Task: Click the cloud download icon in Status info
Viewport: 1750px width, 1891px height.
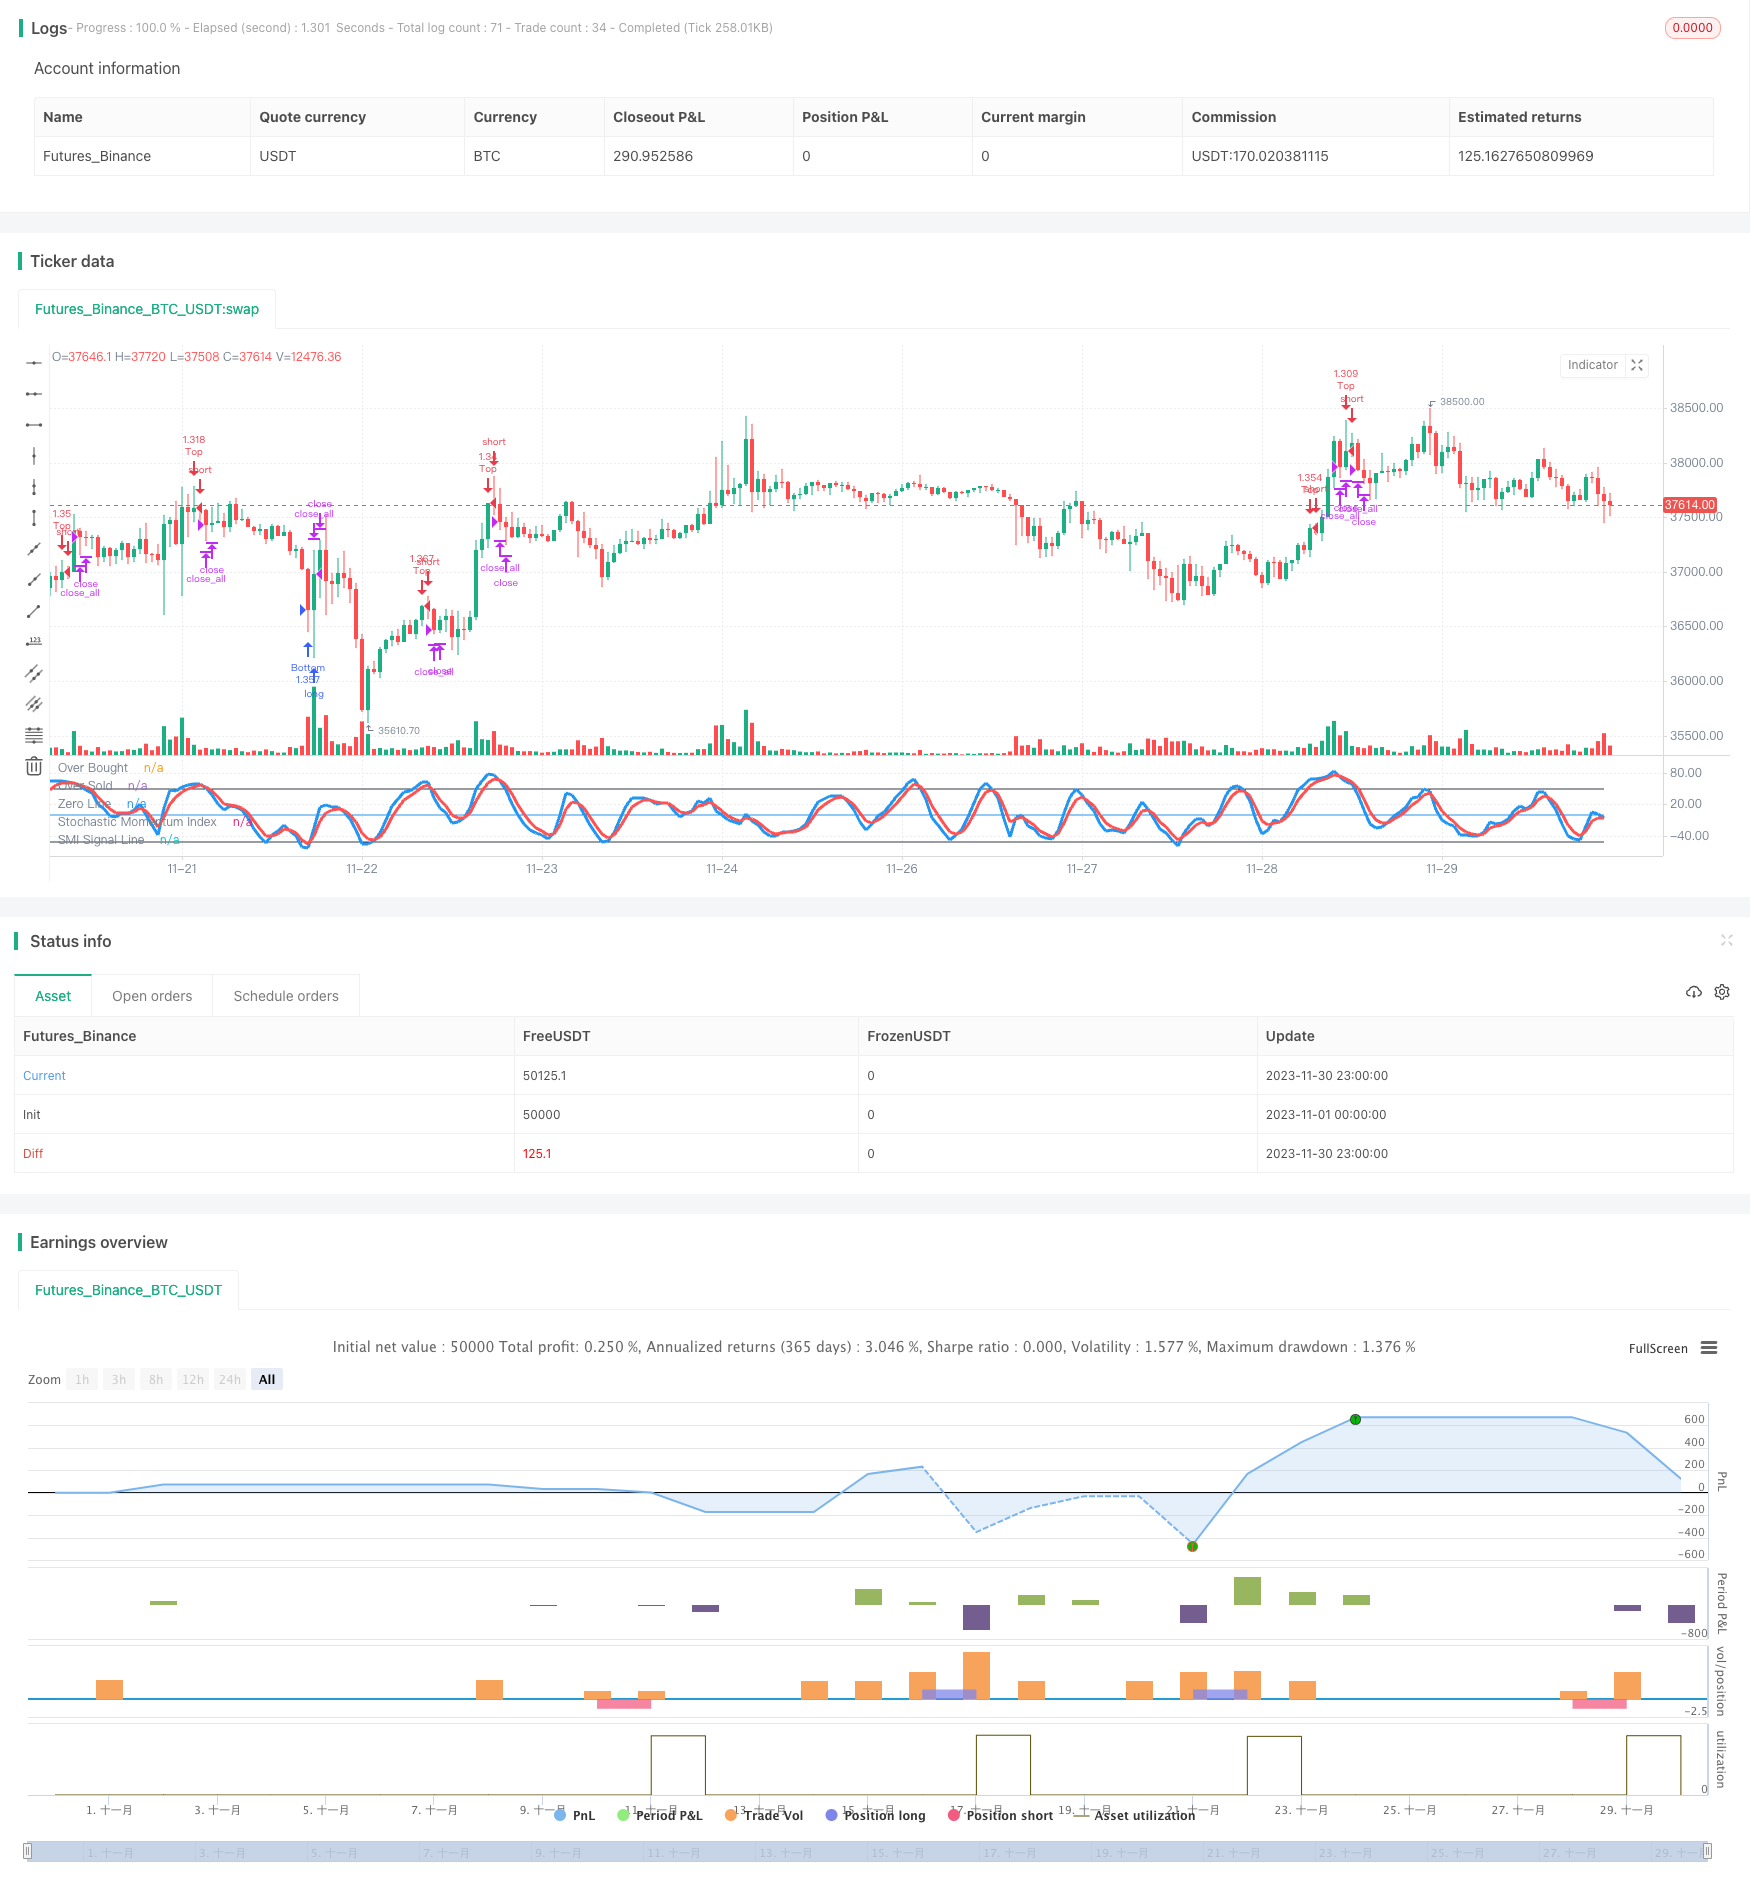Action: tap(1694, 992)
